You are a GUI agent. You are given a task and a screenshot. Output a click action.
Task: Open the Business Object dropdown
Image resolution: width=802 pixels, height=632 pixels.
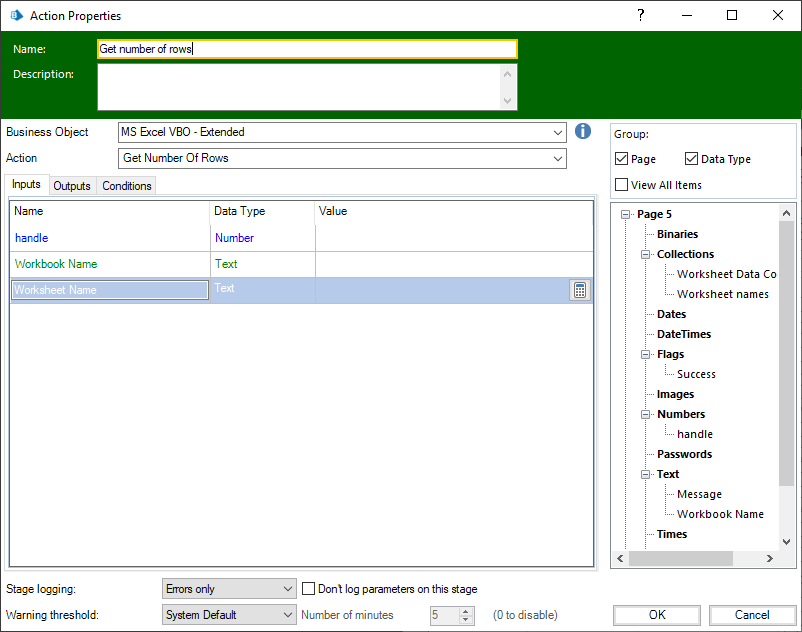click(557, 132)
